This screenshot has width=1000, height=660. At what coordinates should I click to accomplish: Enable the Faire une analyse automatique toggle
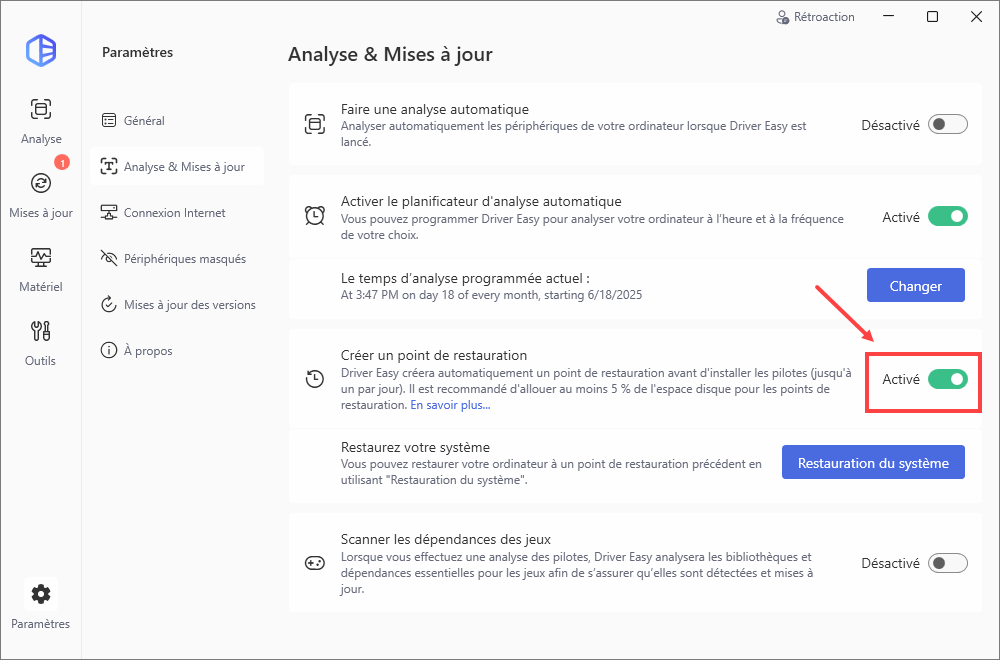pos(948,124)
